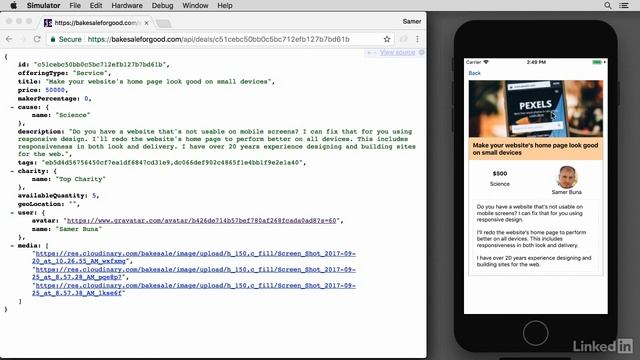This screenshot has width=640, height=360.
Task: Open media link ending in lkse6f
Action: [194, 289]
